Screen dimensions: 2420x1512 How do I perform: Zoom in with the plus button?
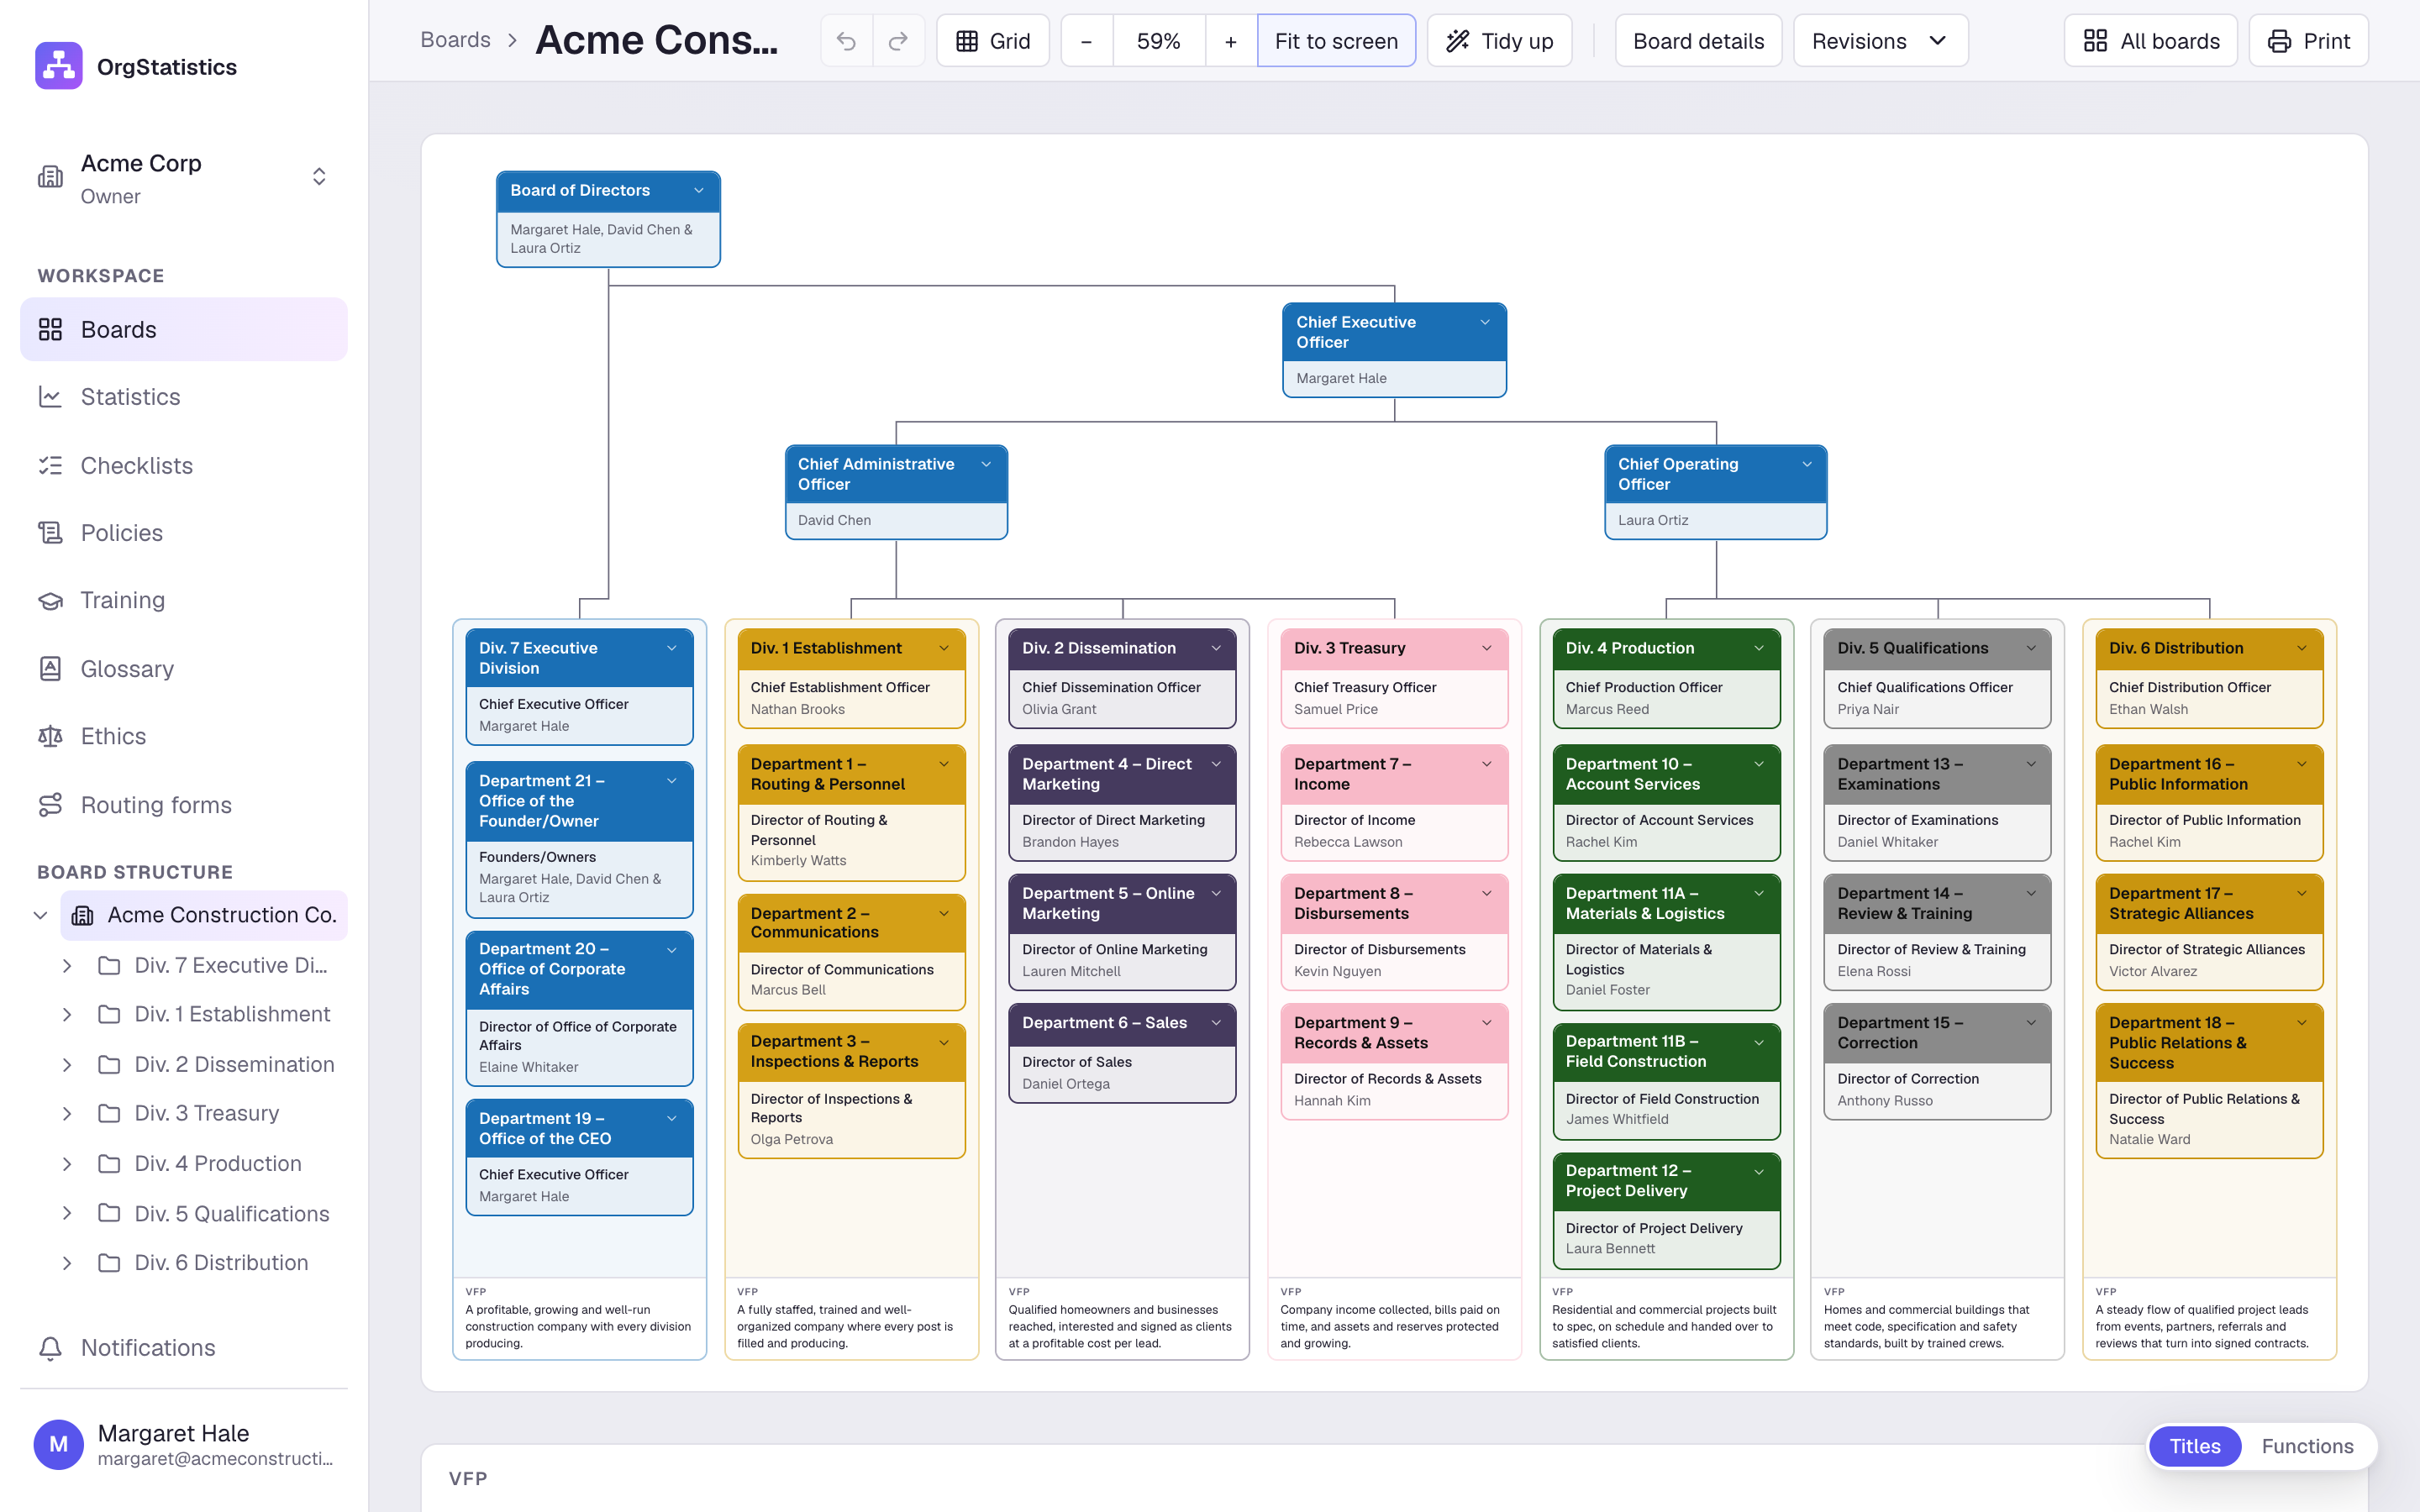point(1231,41)
